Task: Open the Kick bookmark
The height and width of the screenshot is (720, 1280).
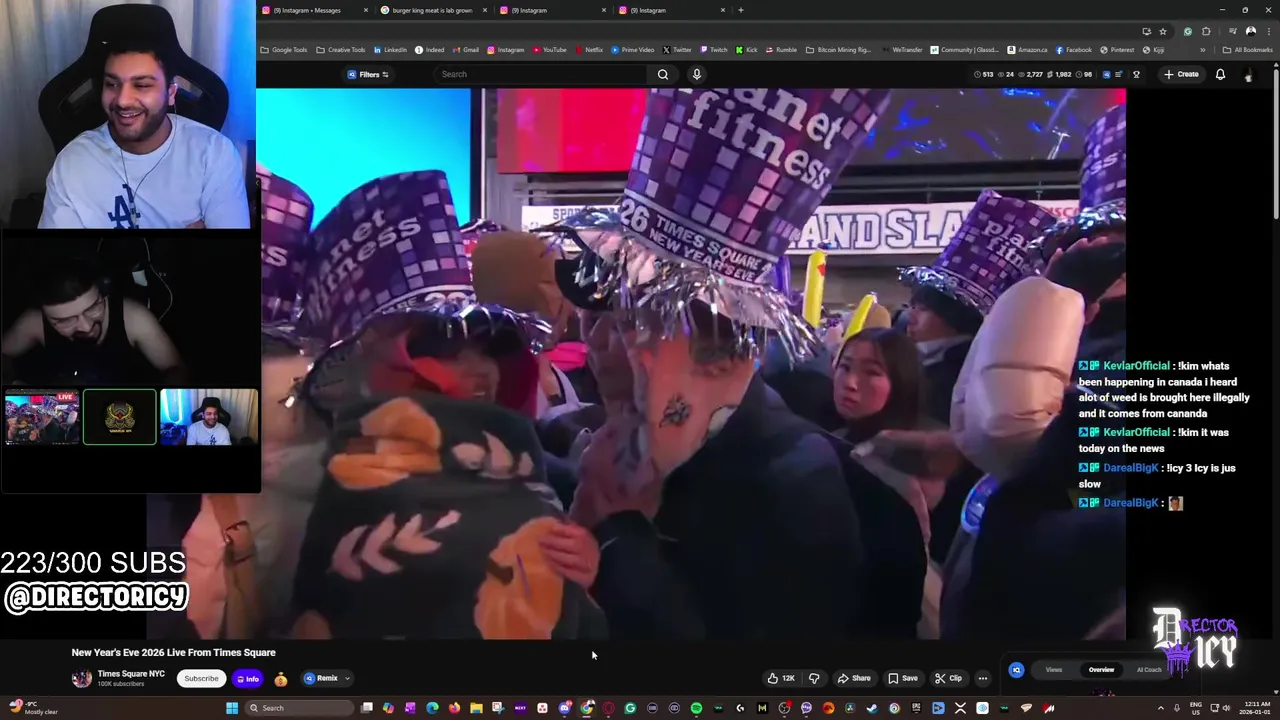Action: click(x=747, y=50)
